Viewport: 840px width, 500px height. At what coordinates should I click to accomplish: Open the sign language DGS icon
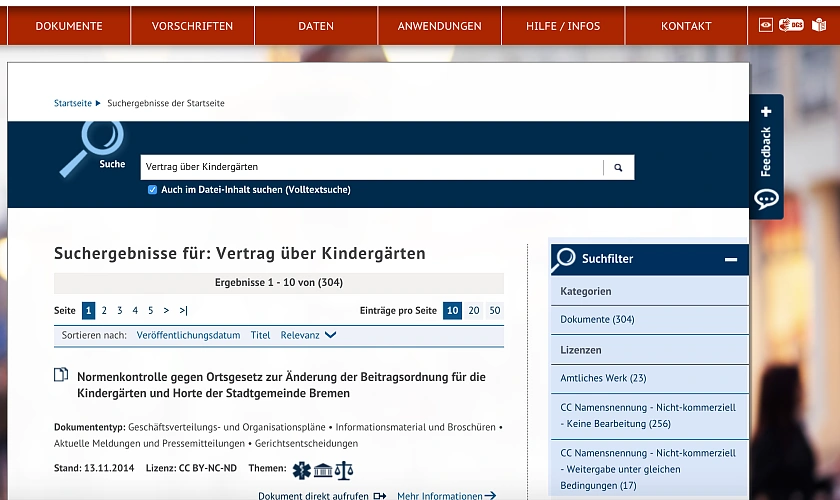(x=791, y=25)
